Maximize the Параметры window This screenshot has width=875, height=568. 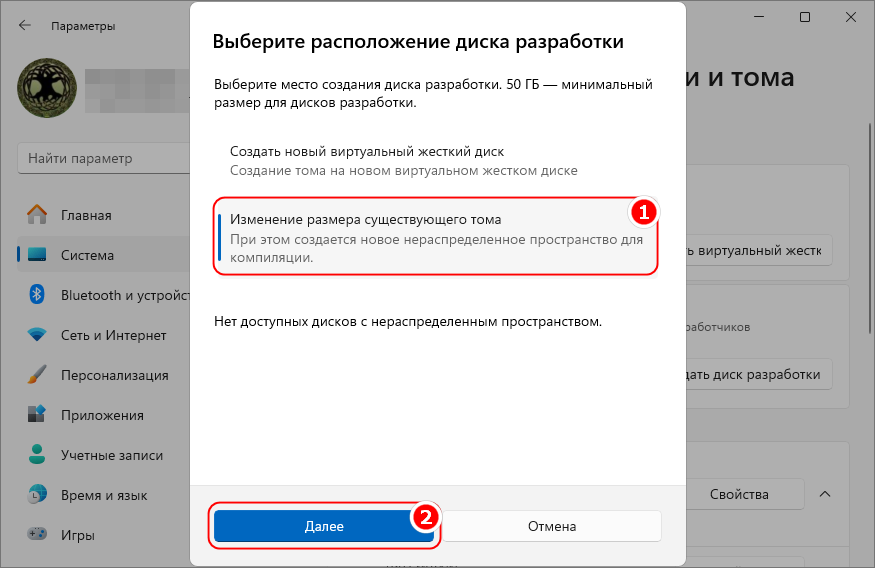pyautogui.click(x=805, y=17)
